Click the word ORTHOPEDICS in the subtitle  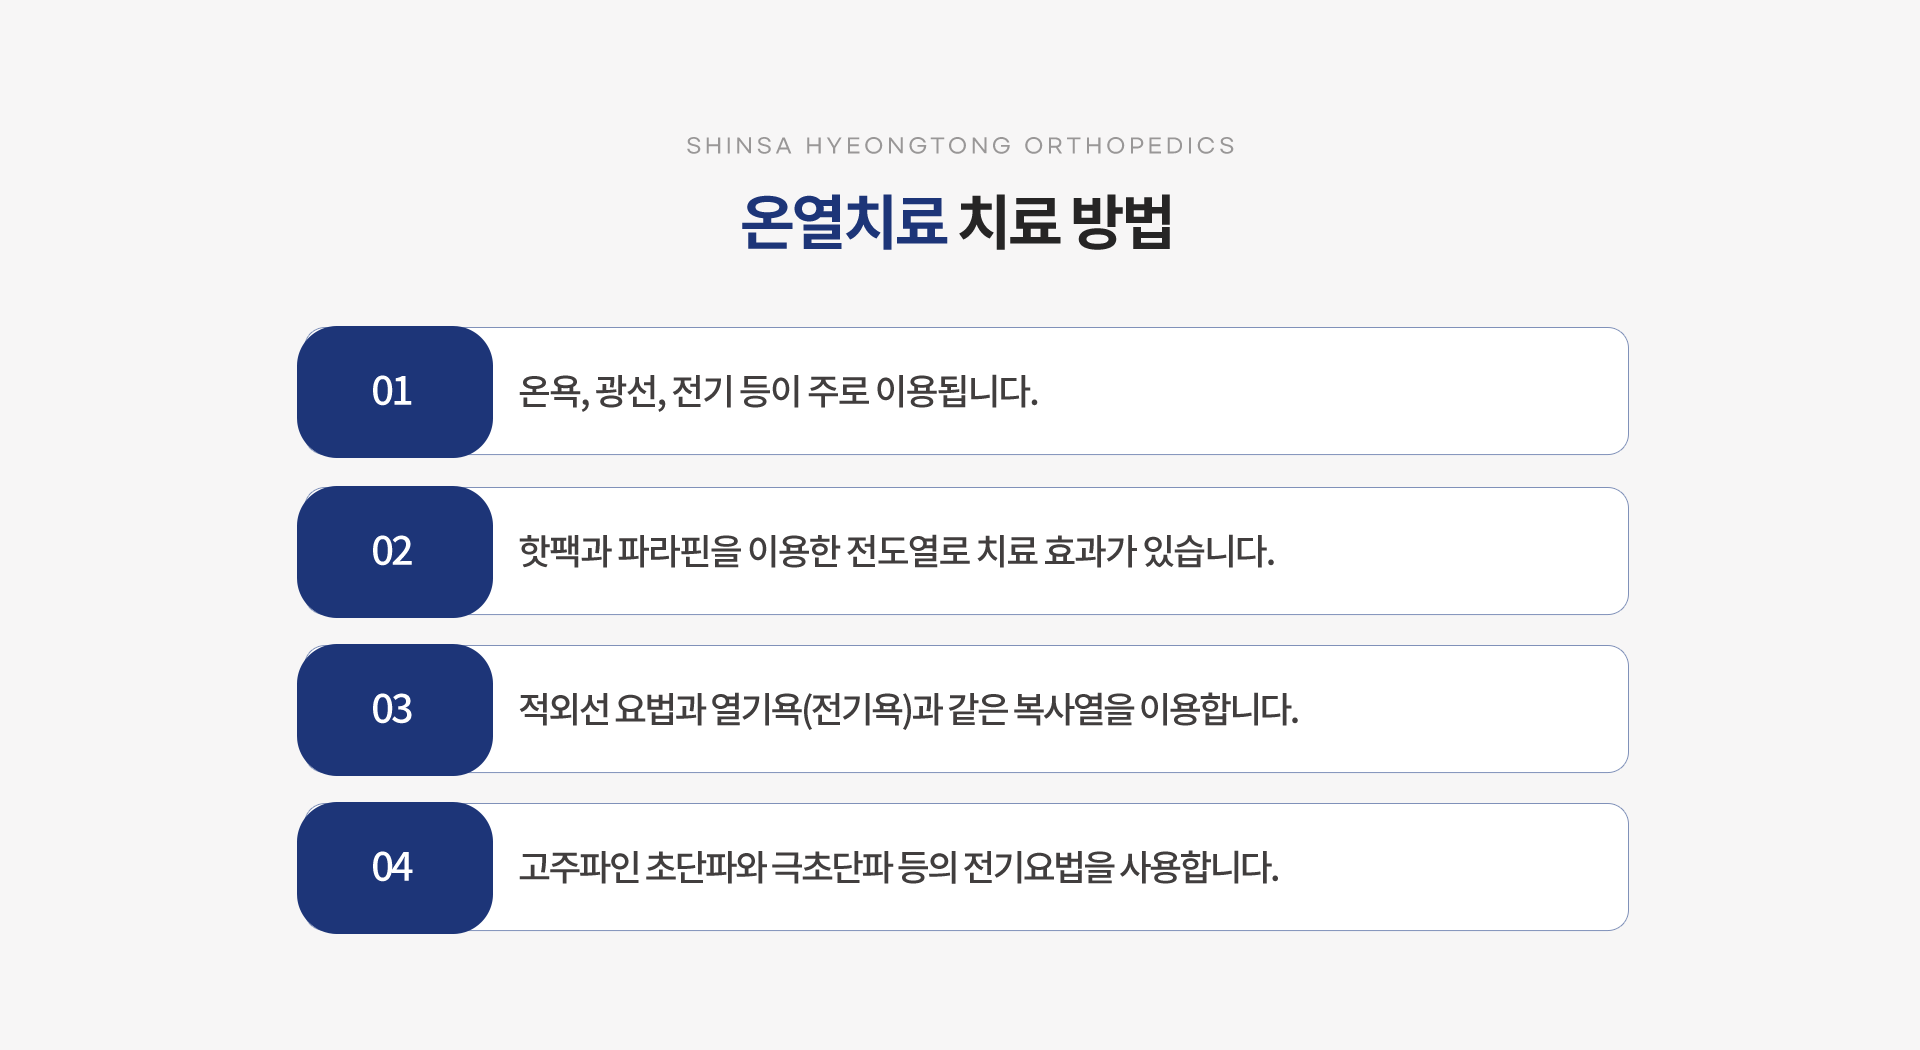click(x=1130, y=146)
